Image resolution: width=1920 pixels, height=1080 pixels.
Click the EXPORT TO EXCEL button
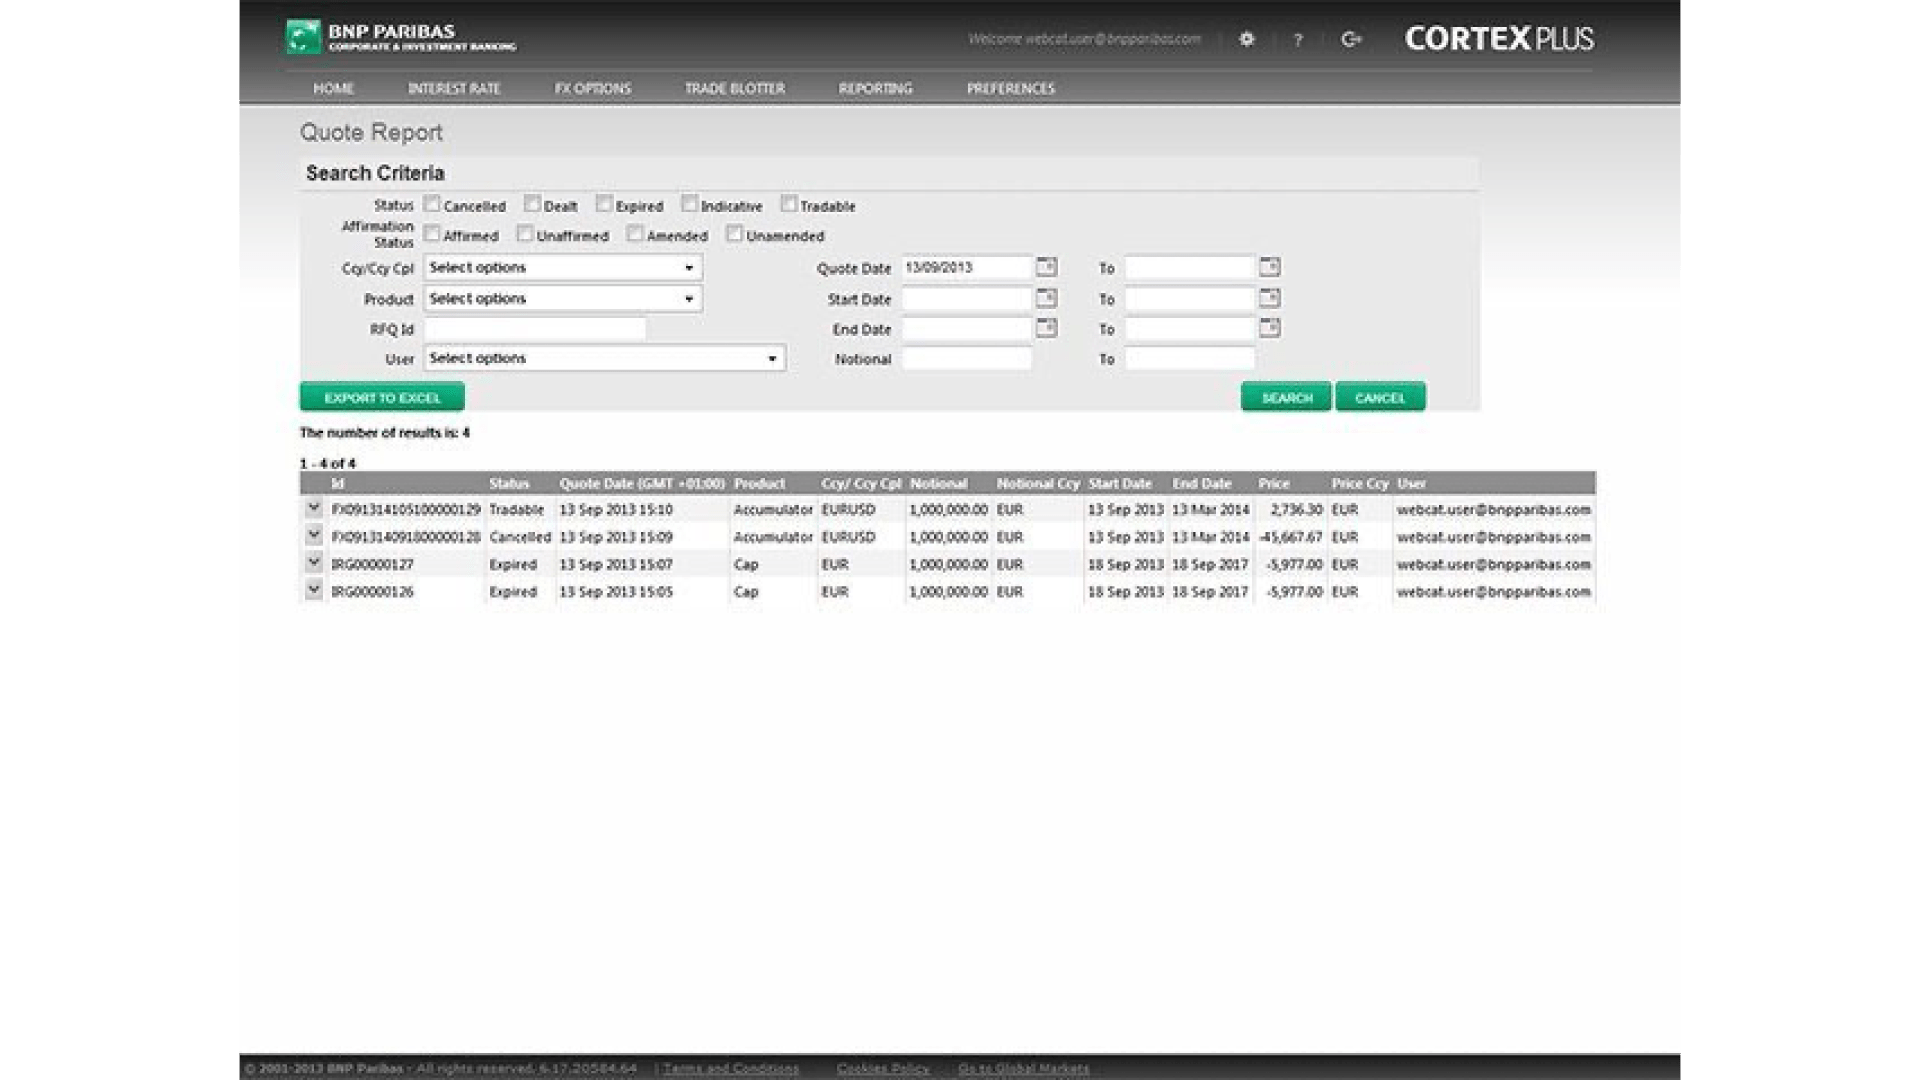click(x=382, y=396)
